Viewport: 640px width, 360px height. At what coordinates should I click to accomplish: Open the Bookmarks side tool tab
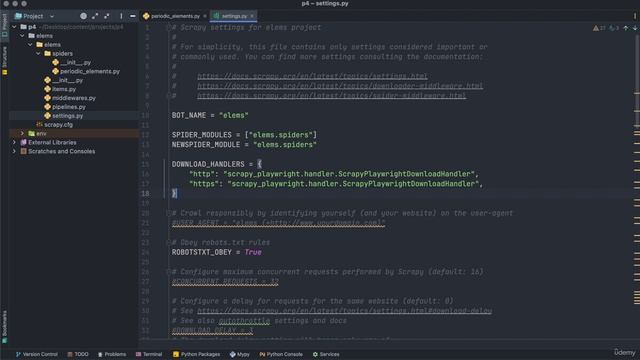(4, 327)
